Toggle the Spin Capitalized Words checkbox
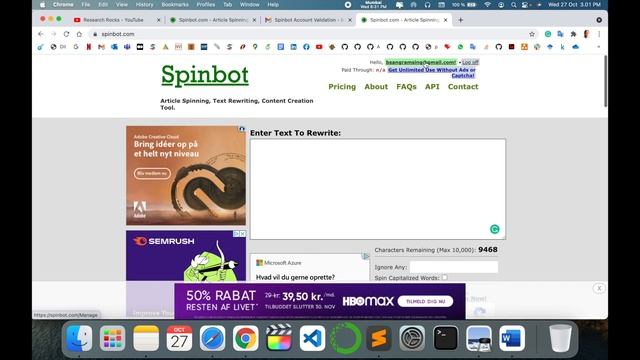This screenshot has width=640, height=360. point(444,278)
